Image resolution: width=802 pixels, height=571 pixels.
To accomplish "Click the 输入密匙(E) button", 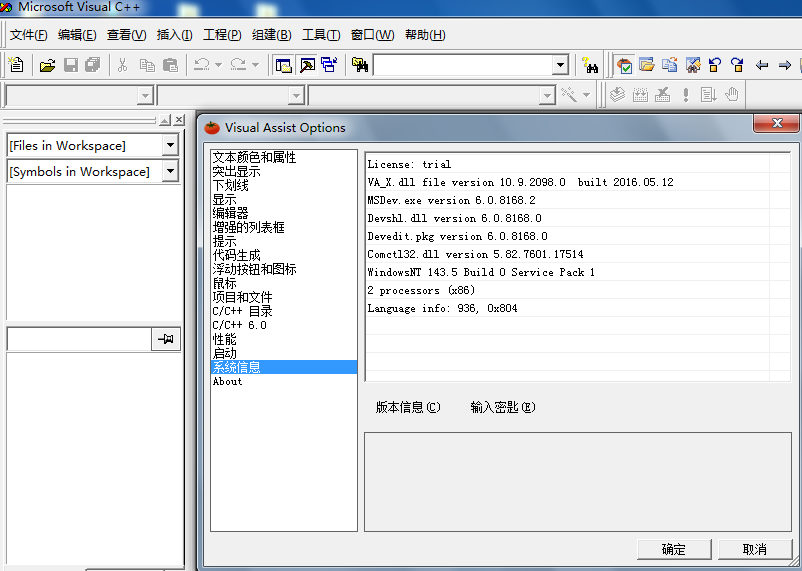I will pos(503,407).
